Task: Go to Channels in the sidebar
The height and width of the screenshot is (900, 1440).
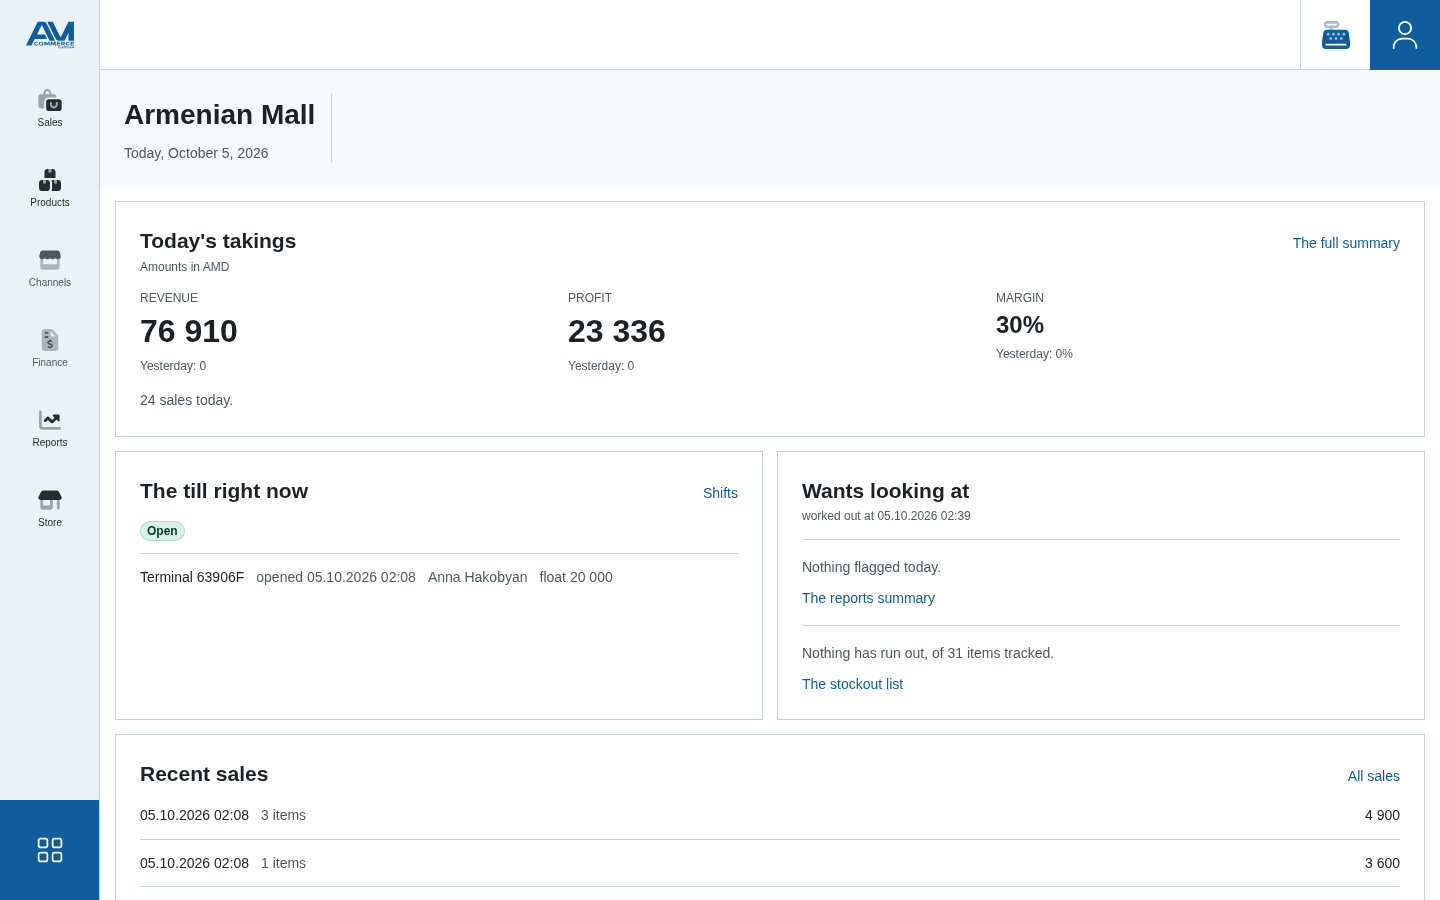Action: click(x=50, y=269)
